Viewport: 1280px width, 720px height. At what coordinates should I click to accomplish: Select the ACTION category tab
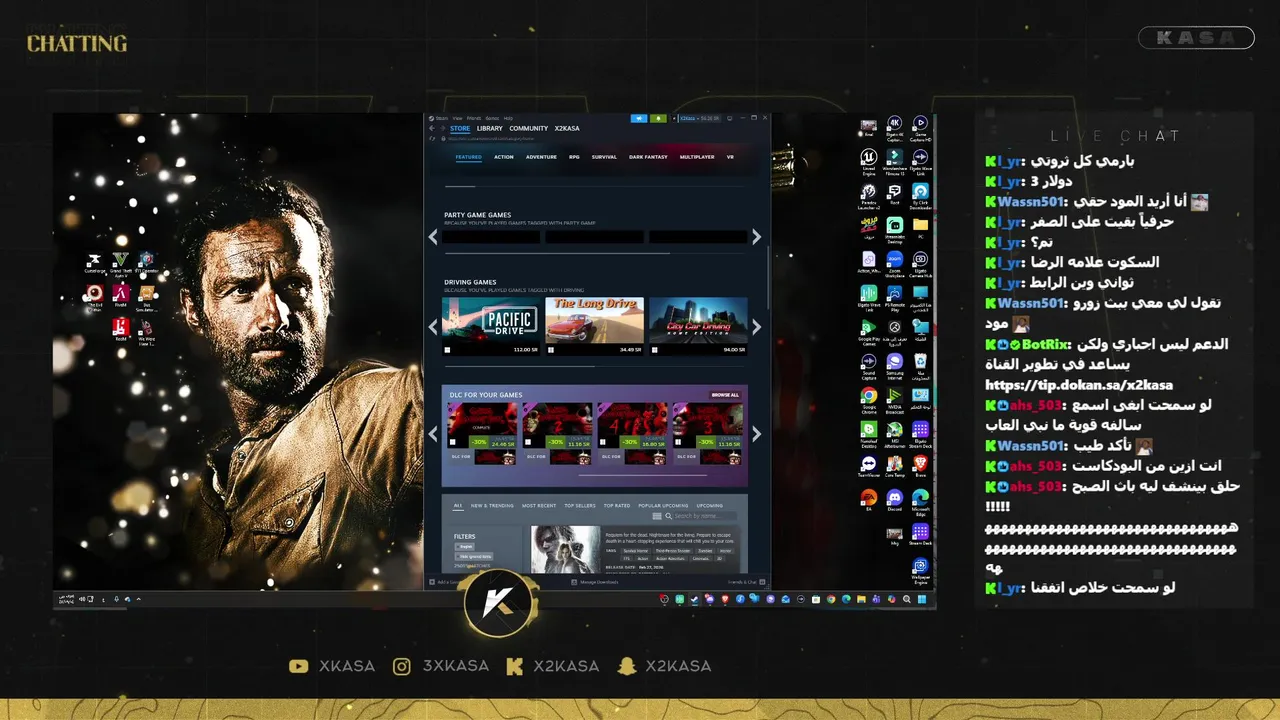coord(504,157)
